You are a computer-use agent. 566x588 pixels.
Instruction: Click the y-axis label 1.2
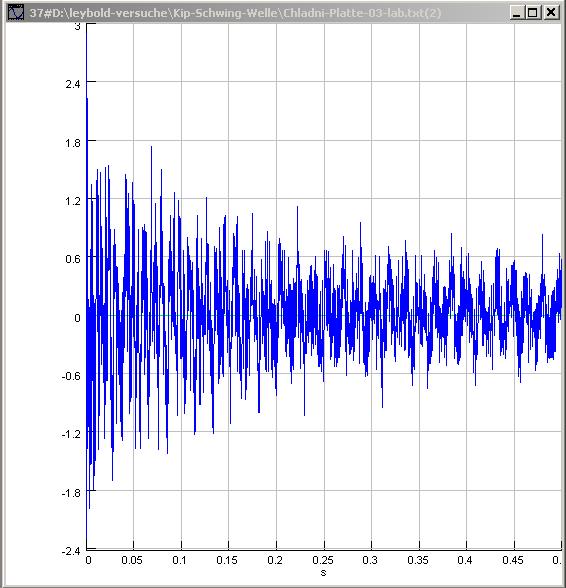73,201
